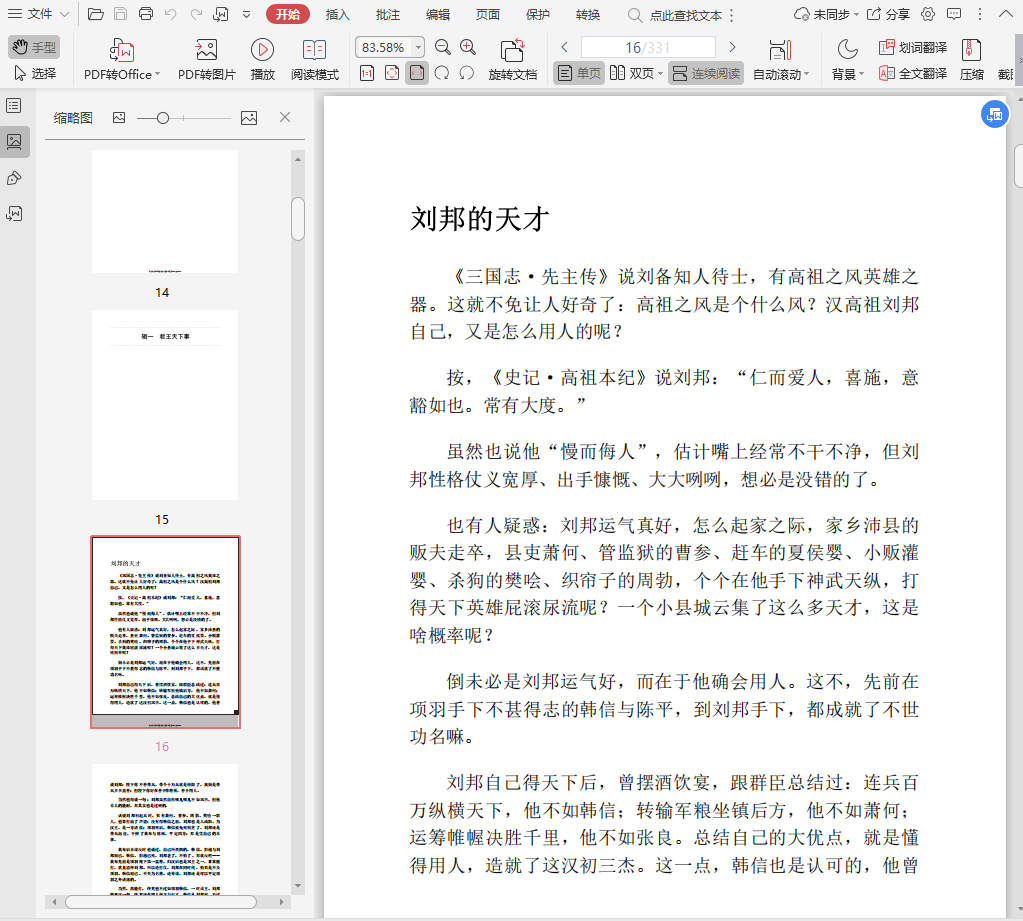
Task: Open the print icon in quick toolbar
Action: click(146, 14)
